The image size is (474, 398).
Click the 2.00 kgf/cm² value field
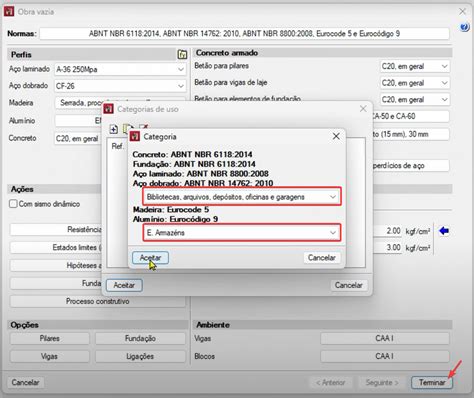pos(387,231)
